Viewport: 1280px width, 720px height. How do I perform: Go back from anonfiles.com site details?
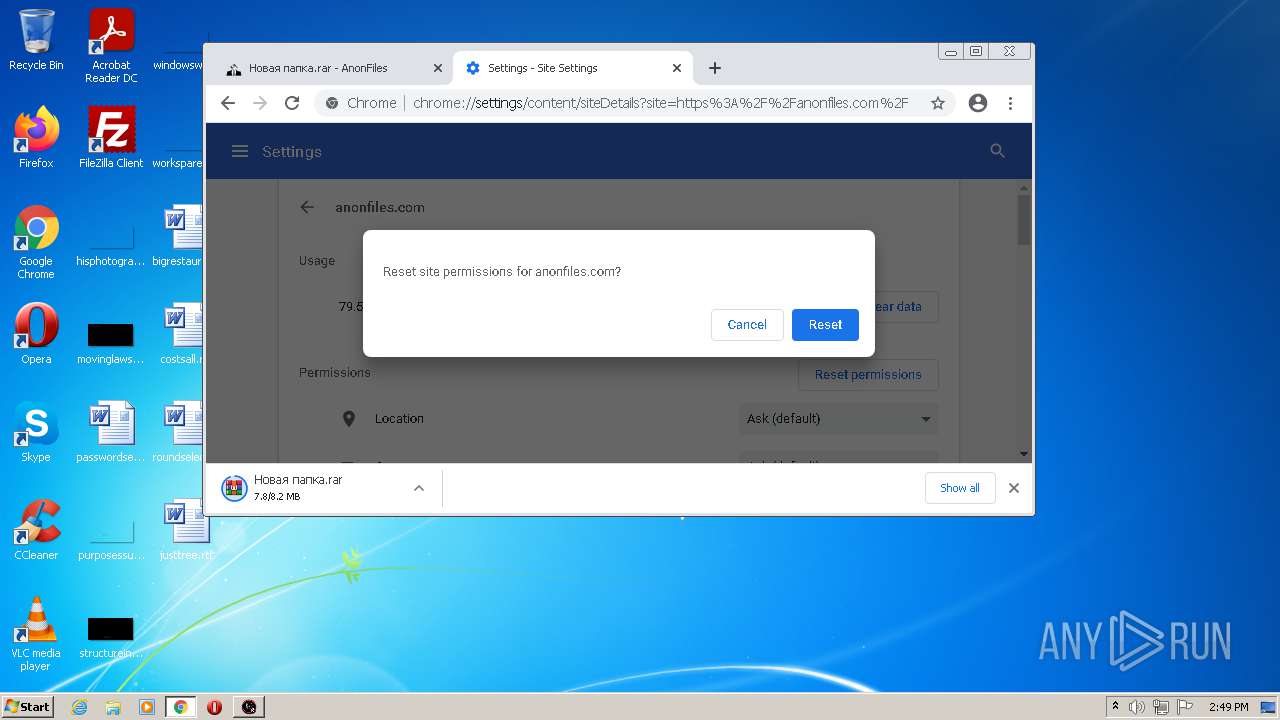307,208
